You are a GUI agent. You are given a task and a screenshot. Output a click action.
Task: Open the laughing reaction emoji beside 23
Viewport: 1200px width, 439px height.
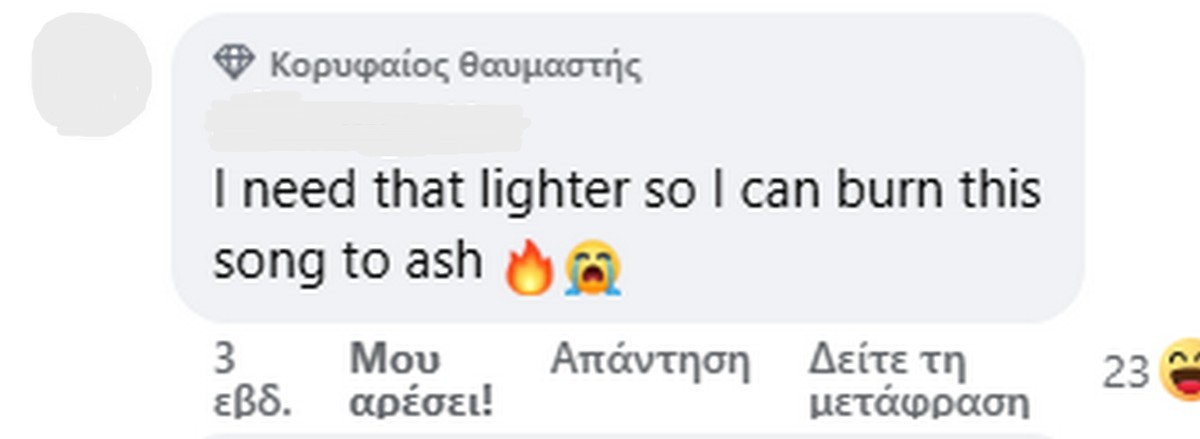[1180, 372]
